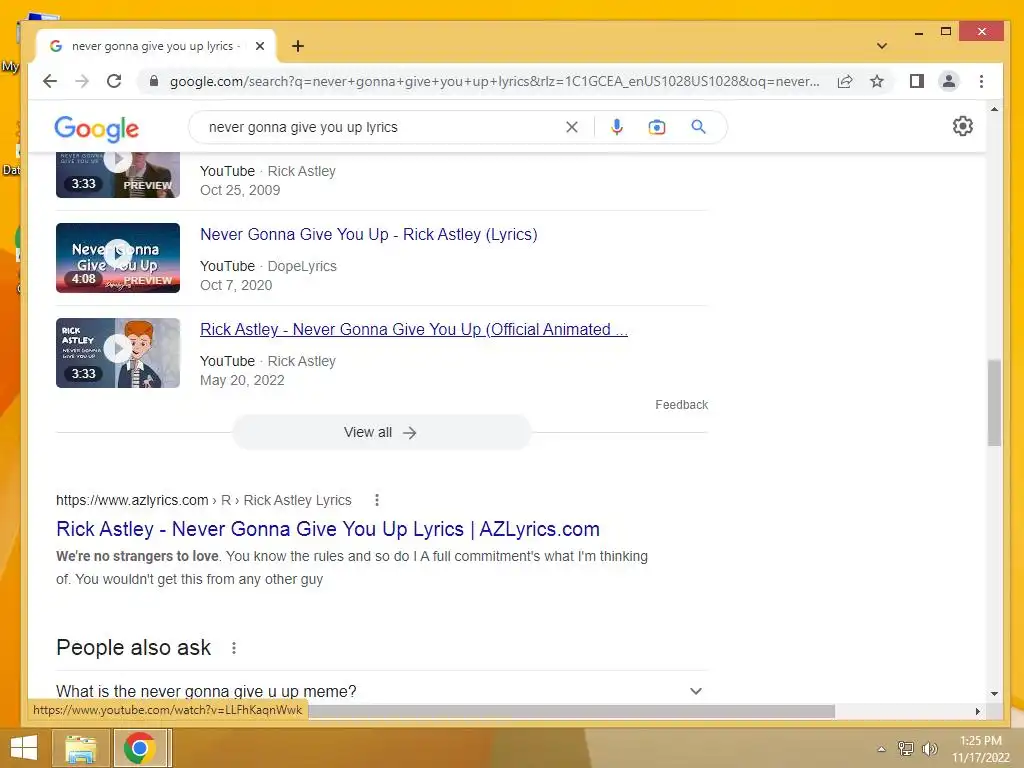
Task: Open the Windows Start button
Action: coord(24,748)
